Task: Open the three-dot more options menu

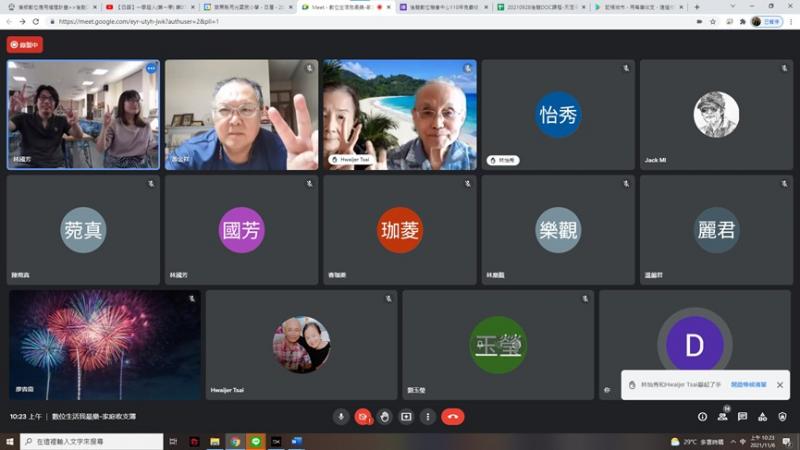Action: (428, 416)
